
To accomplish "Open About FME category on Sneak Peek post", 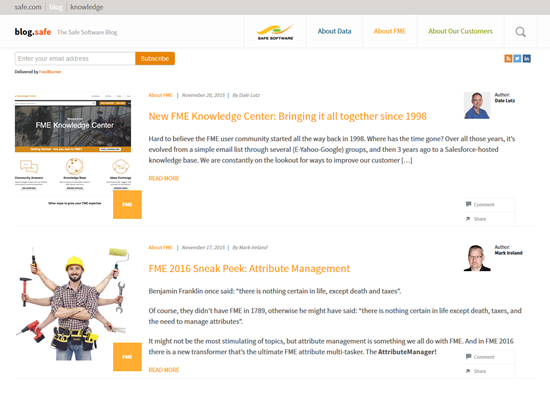I will click(160, 247).
